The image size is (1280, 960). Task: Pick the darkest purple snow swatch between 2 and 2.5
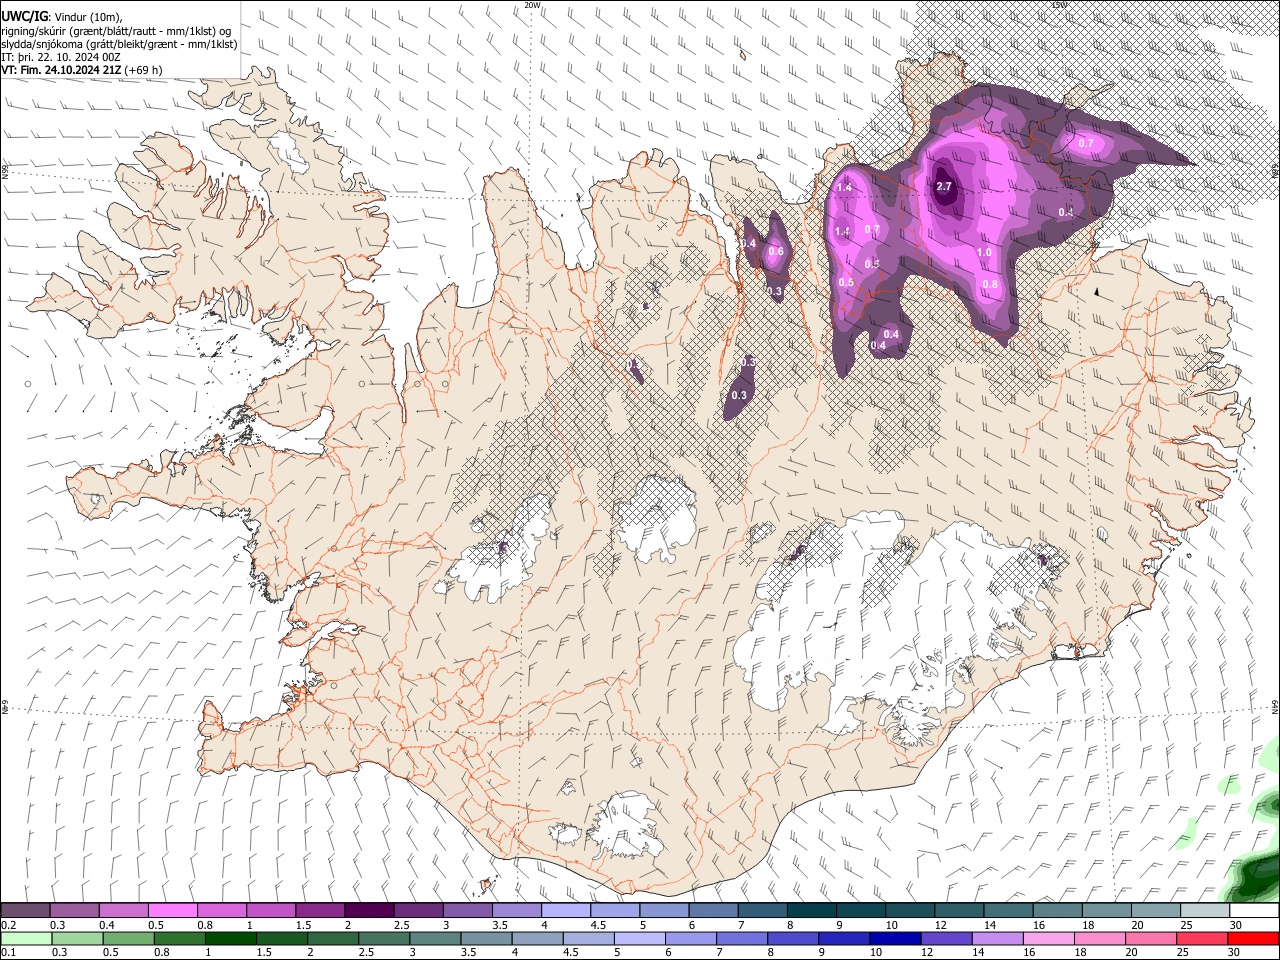click(x=368, y=911)
